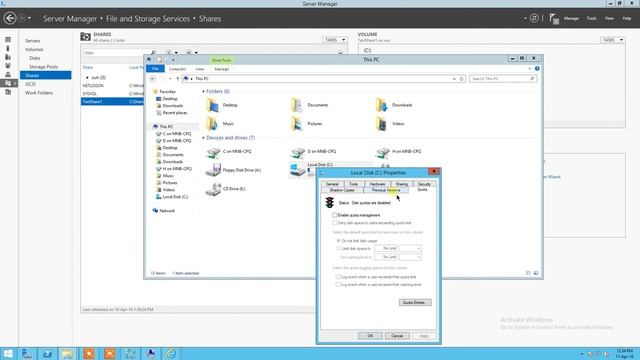This screenshot has height=360, width=640.
Task: Check Deny disk space to users exceeding quota
Action: [335, 223]
